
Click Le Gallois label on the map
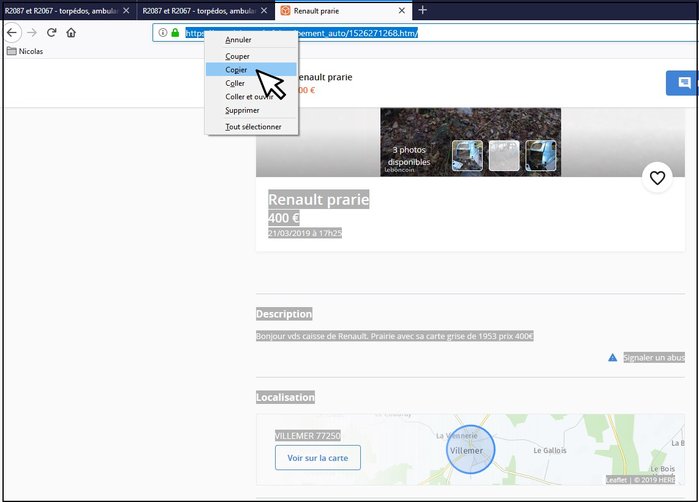(550, 451)
